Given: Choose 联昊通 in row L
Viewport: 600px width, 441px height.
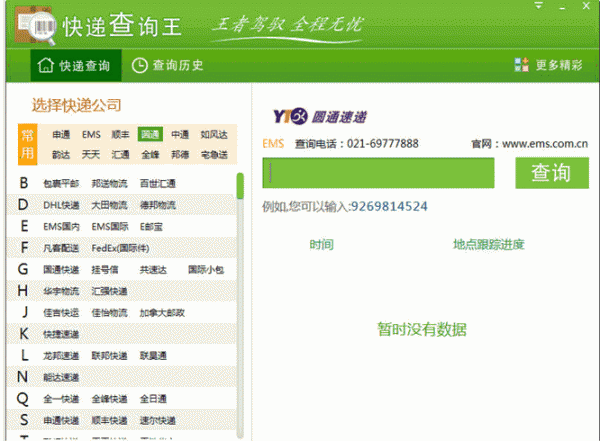Looking at the screenshot, I should pyautogui.click(x=153, y=356).
